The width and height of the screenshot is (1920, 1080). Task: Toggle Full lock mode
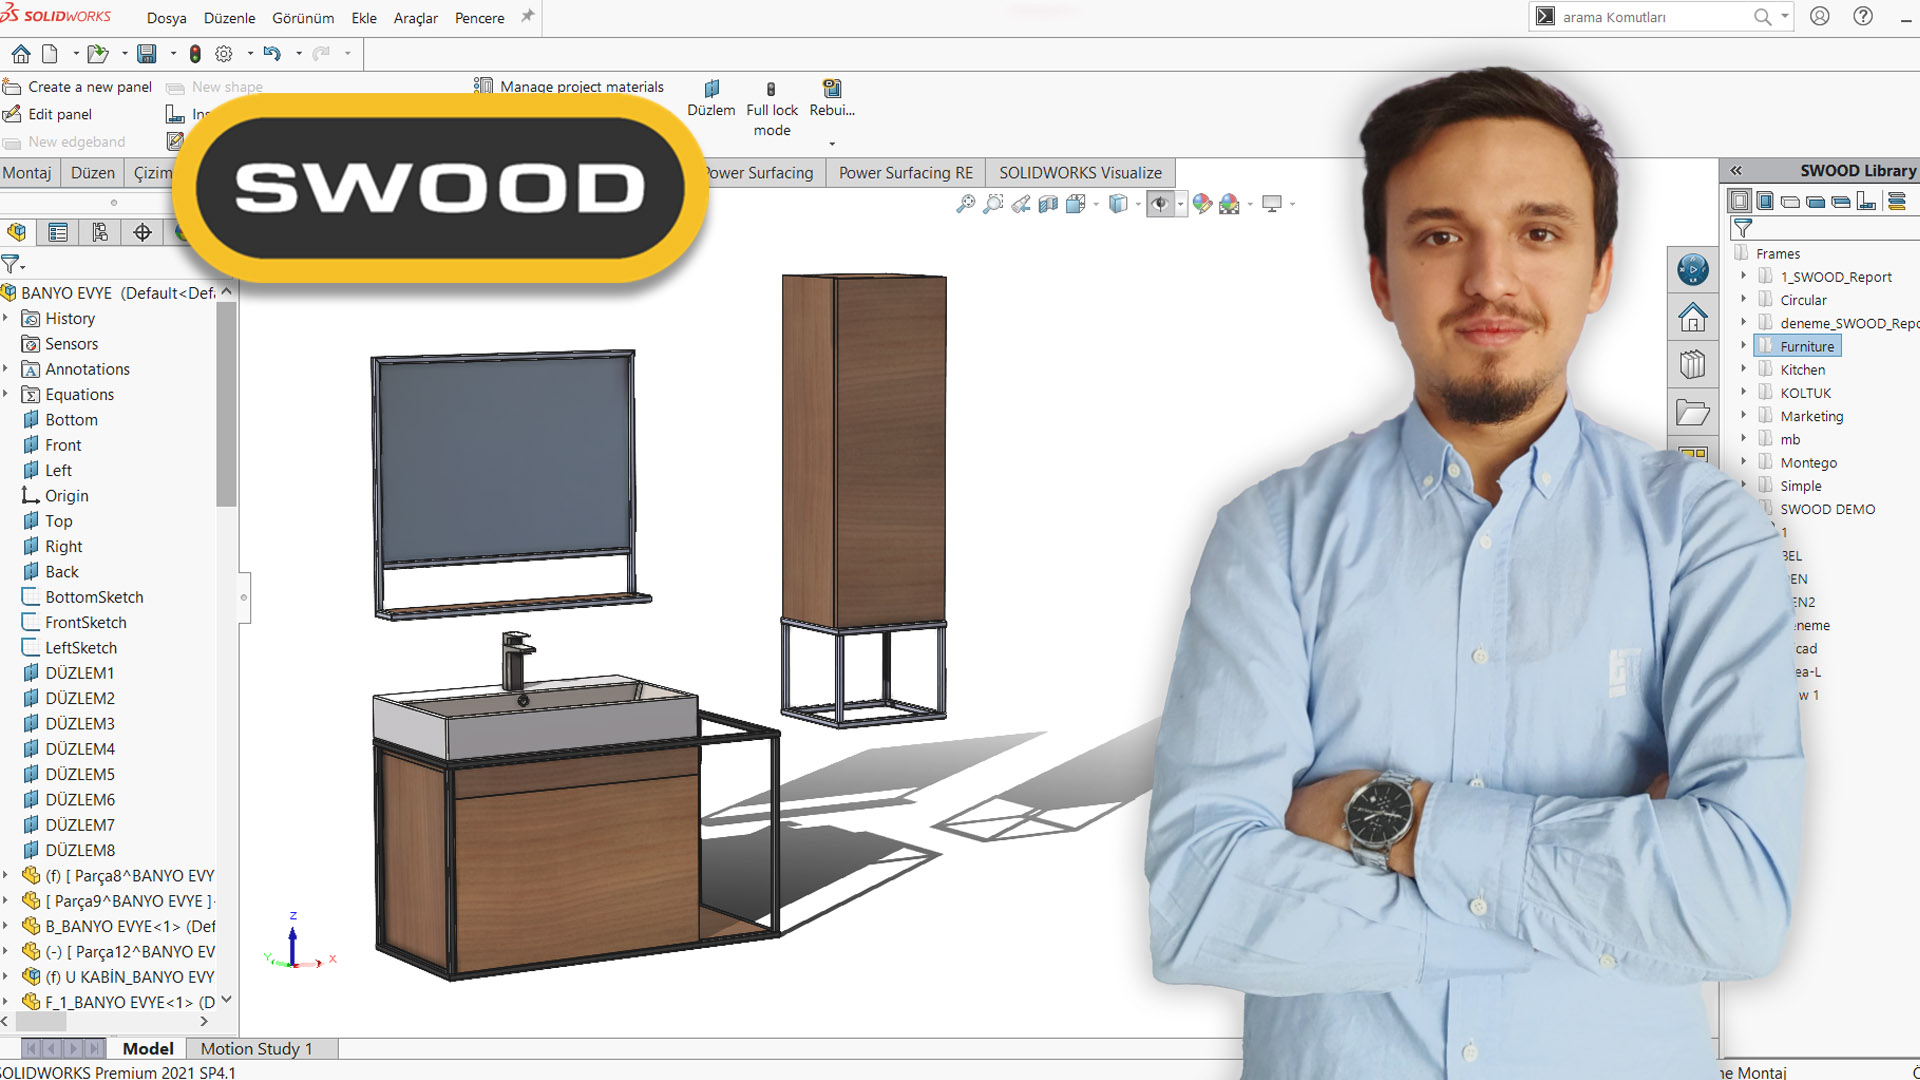pos(772,108)
